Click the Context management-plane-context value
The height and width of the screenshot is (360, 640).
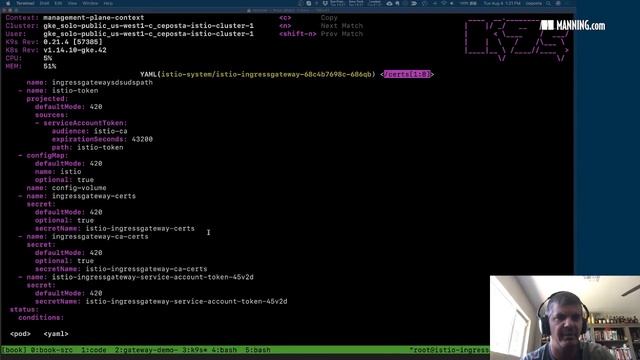(x=93, y=18)
